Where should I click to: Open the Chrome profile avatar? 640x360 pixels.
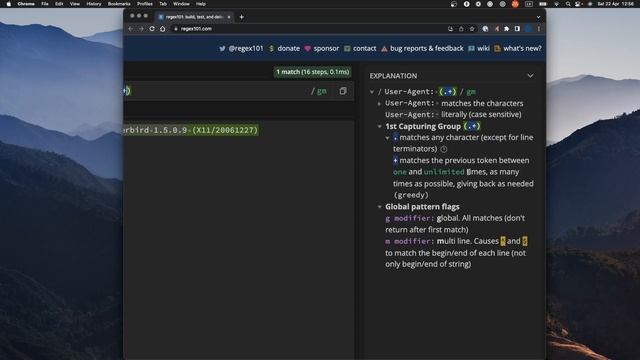tap(528, 29)
